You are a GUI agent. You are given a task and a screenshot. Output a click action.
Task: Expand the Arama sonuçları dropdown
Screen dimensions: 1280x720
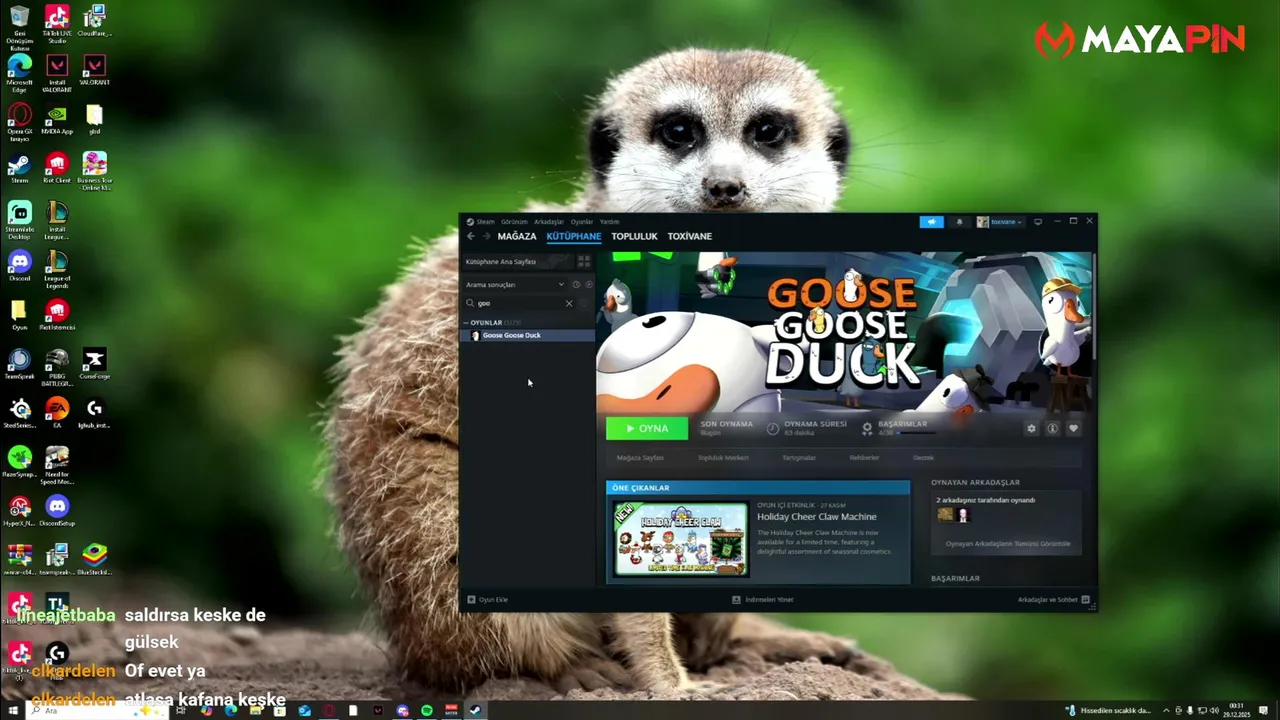point(515,285)
